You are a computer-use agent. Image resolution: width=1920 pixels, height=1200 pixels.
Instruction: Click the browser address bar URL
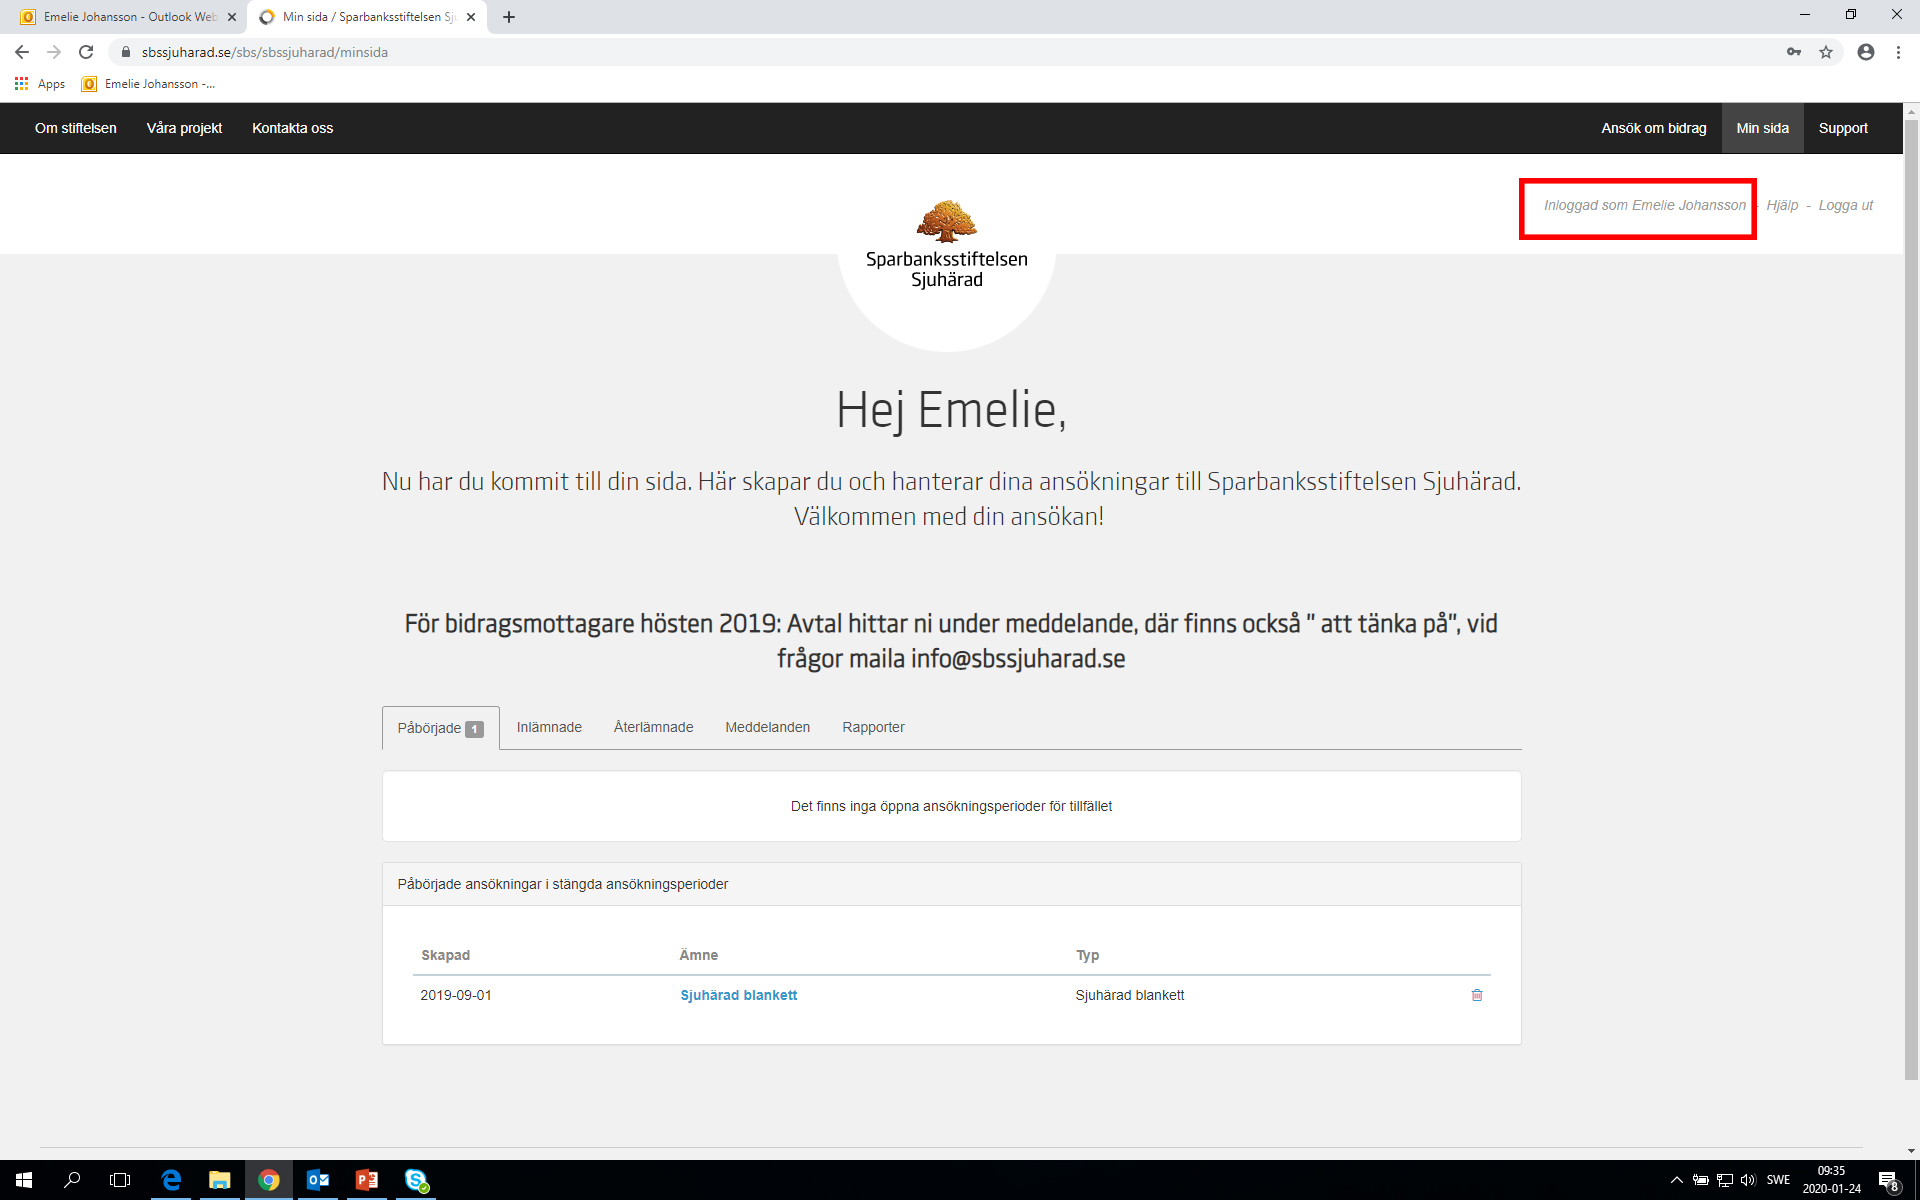(x=265, y=52)
